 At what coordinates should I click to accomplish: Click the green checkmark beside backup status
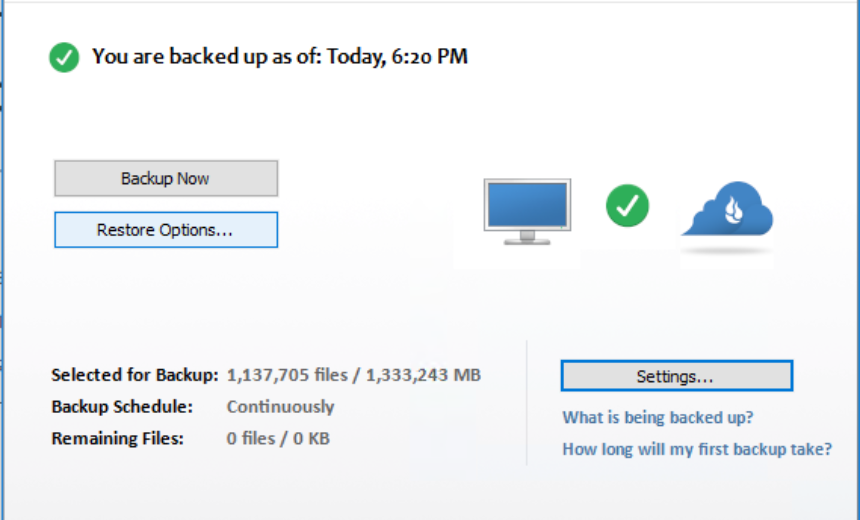pyautogui.click(x=64, y=57)
